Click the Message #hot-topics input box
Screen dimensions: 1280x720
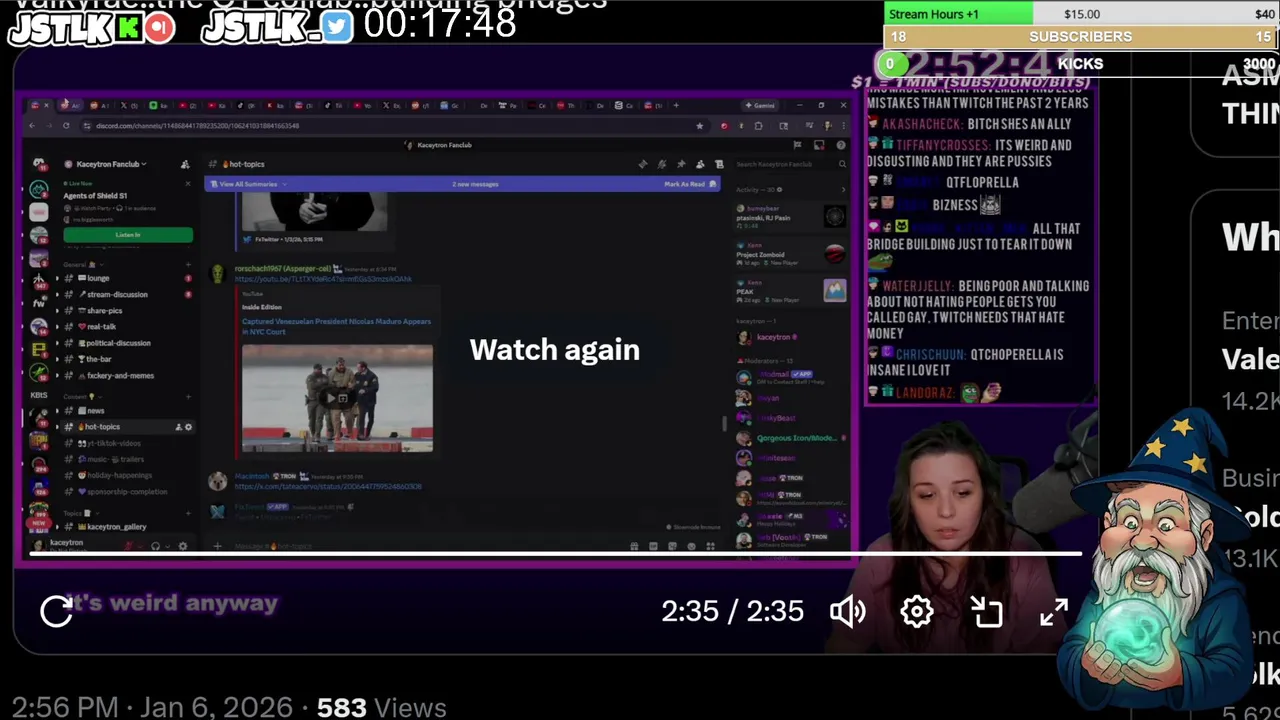(x=420, y=546)
